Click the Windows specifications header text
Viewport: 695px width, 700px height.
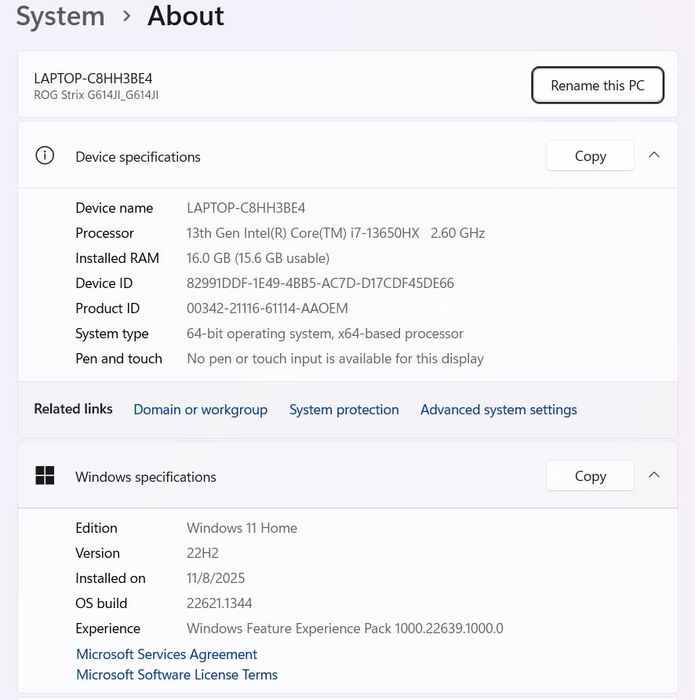(146, 477)
